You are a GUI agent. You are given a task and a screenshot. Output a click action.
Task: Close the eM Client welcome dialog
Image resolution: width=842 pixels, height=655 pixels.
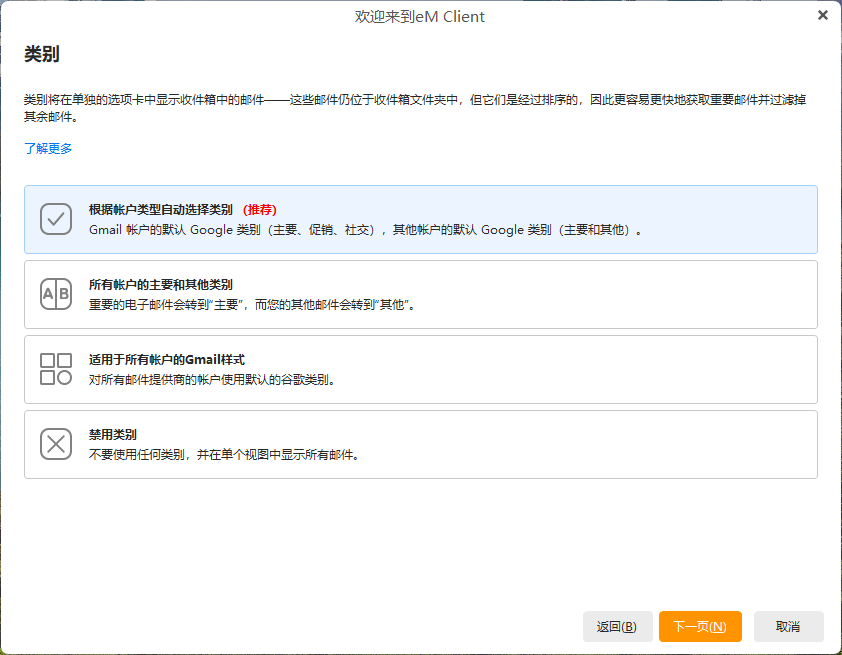pos(823,16)
